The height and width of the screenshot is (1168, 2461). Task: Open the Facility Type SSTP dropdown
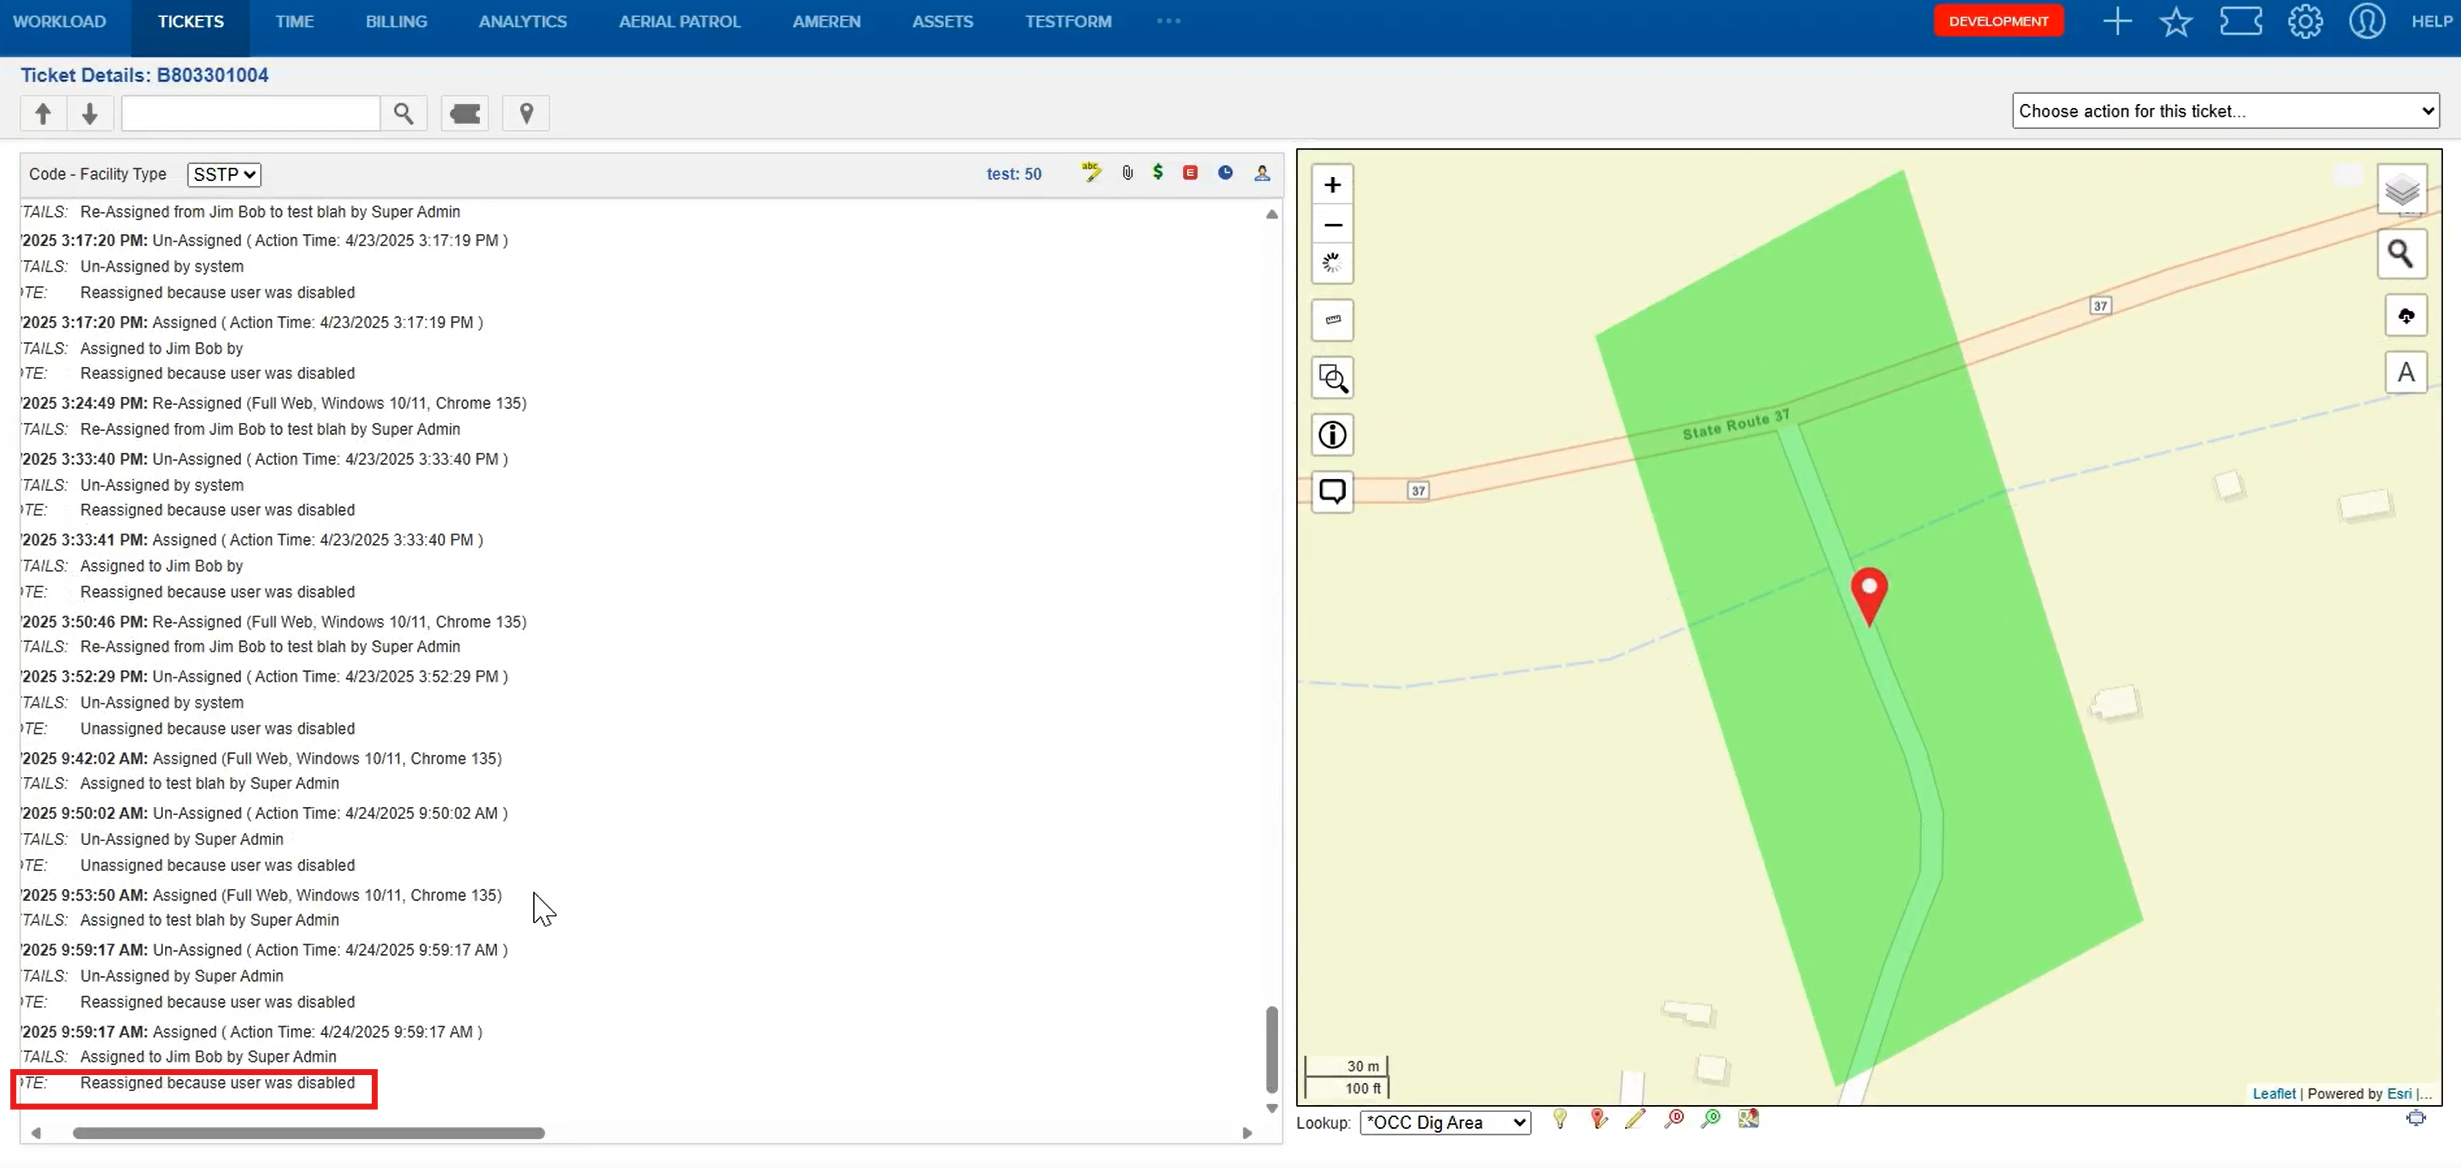[x=224, y=174]
